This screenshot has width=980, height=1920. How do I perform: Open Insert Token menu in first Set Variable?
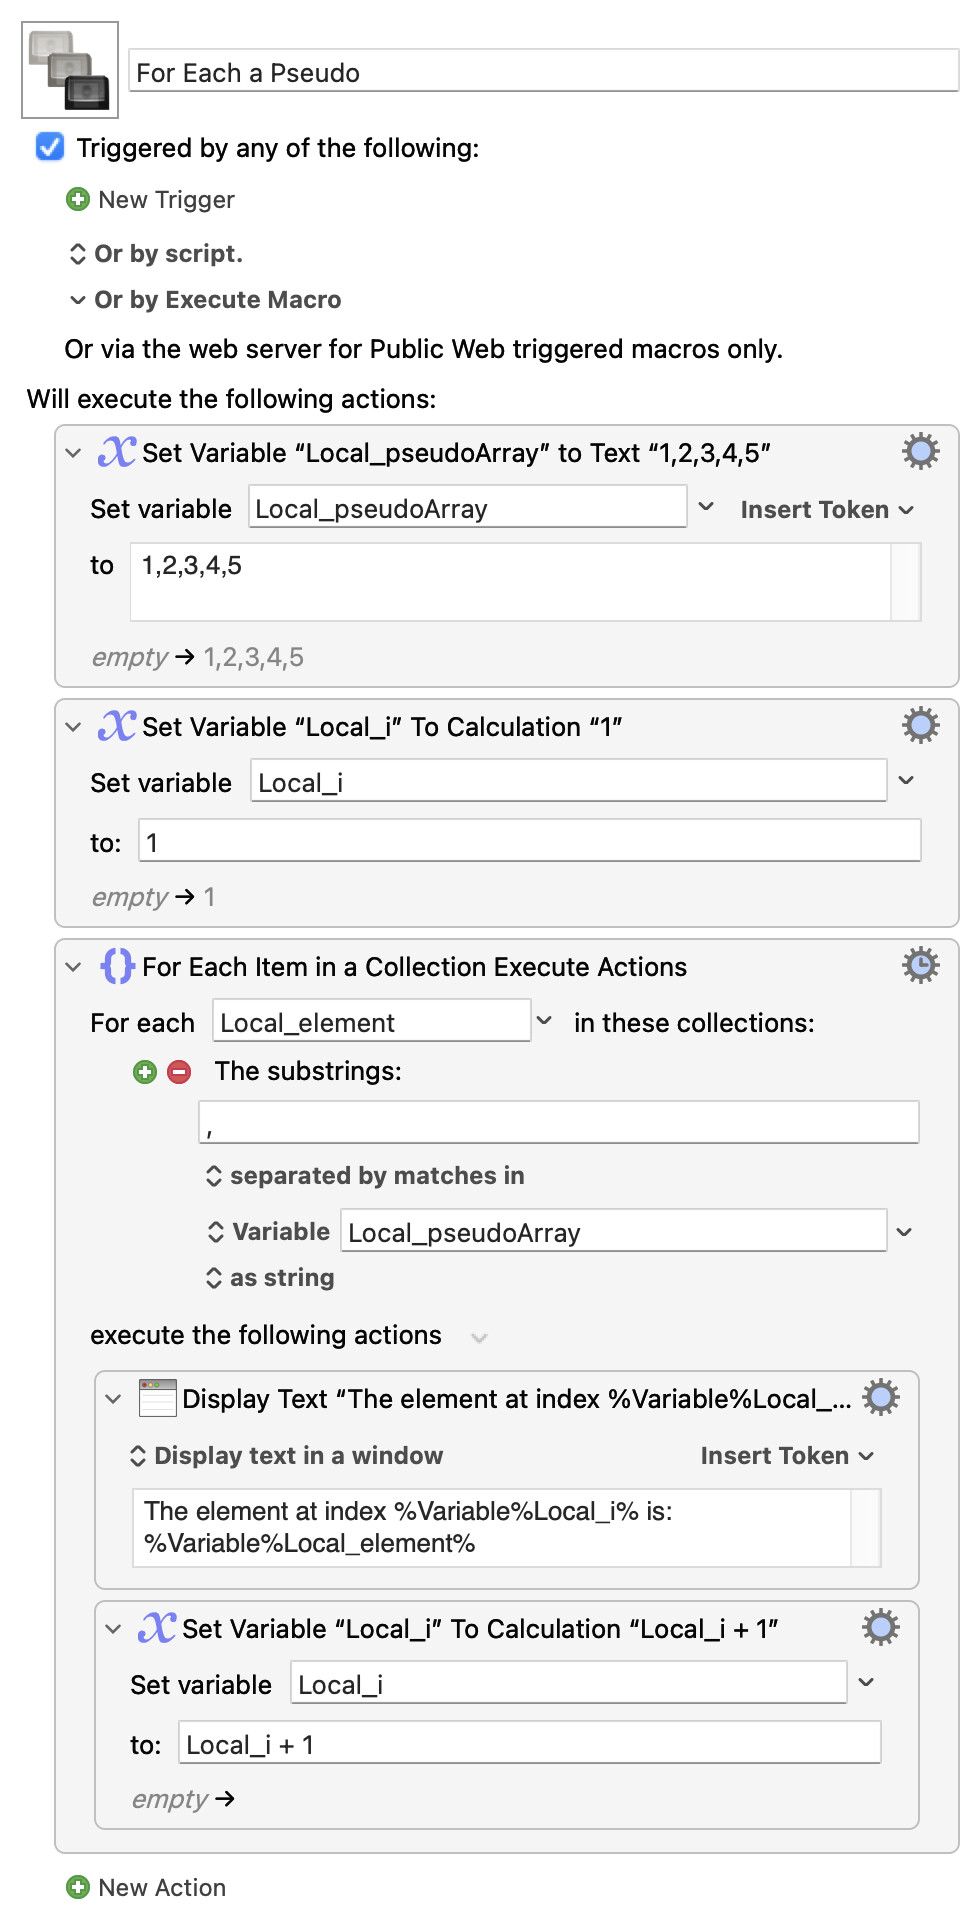(826, 510)
